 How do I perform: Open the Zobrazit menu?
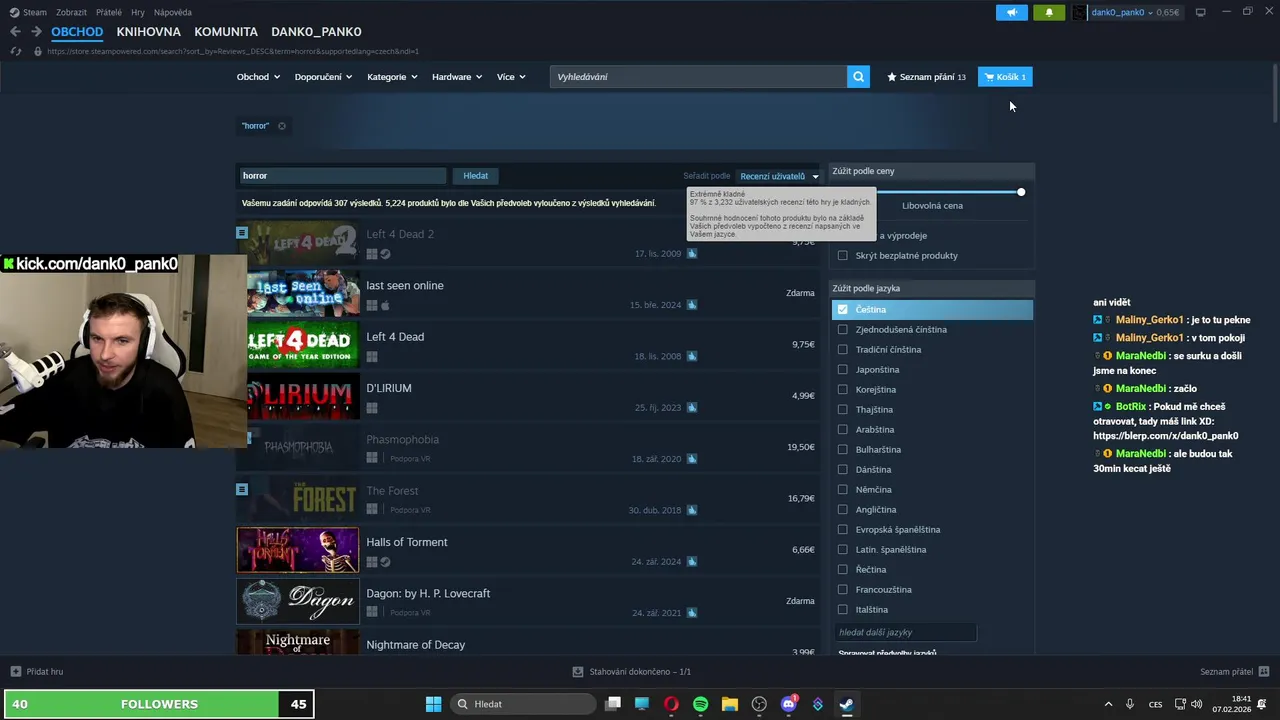click(71, 12)
